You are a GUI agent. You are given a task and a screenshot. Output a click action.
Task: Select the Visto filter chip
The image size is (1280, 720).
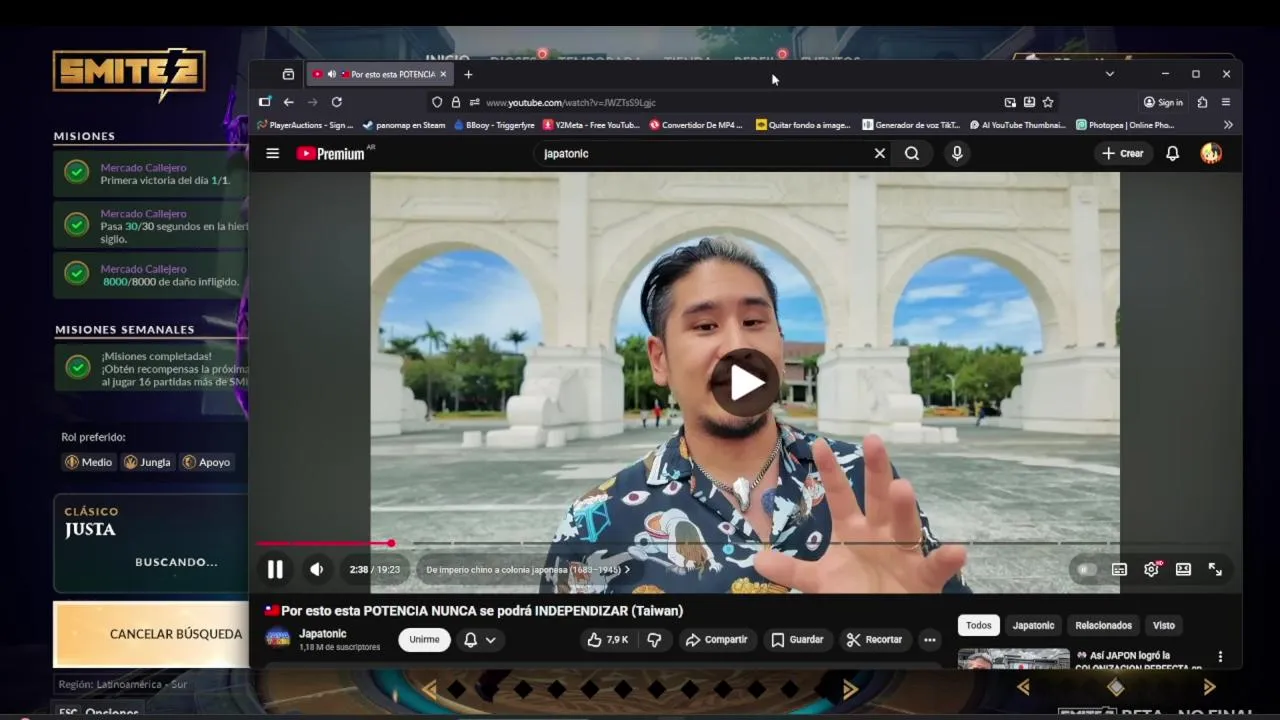coord(1164,625)
